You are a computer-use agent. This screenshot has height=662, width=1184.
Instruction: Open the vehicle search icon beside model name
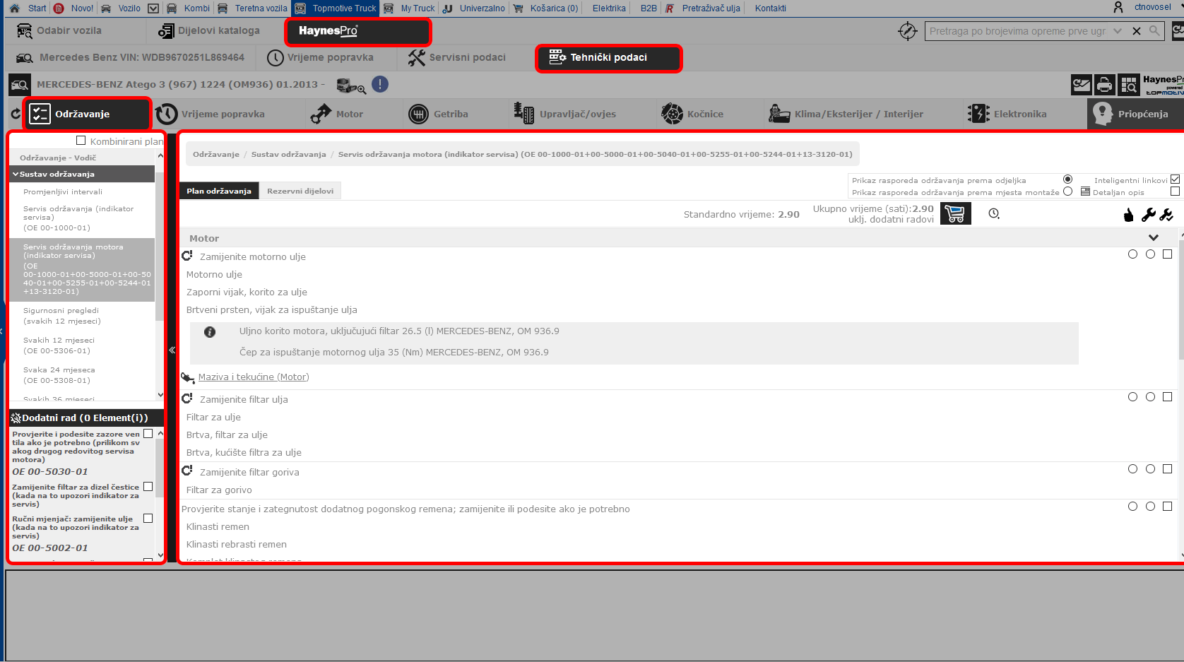[x=20, y=85]
